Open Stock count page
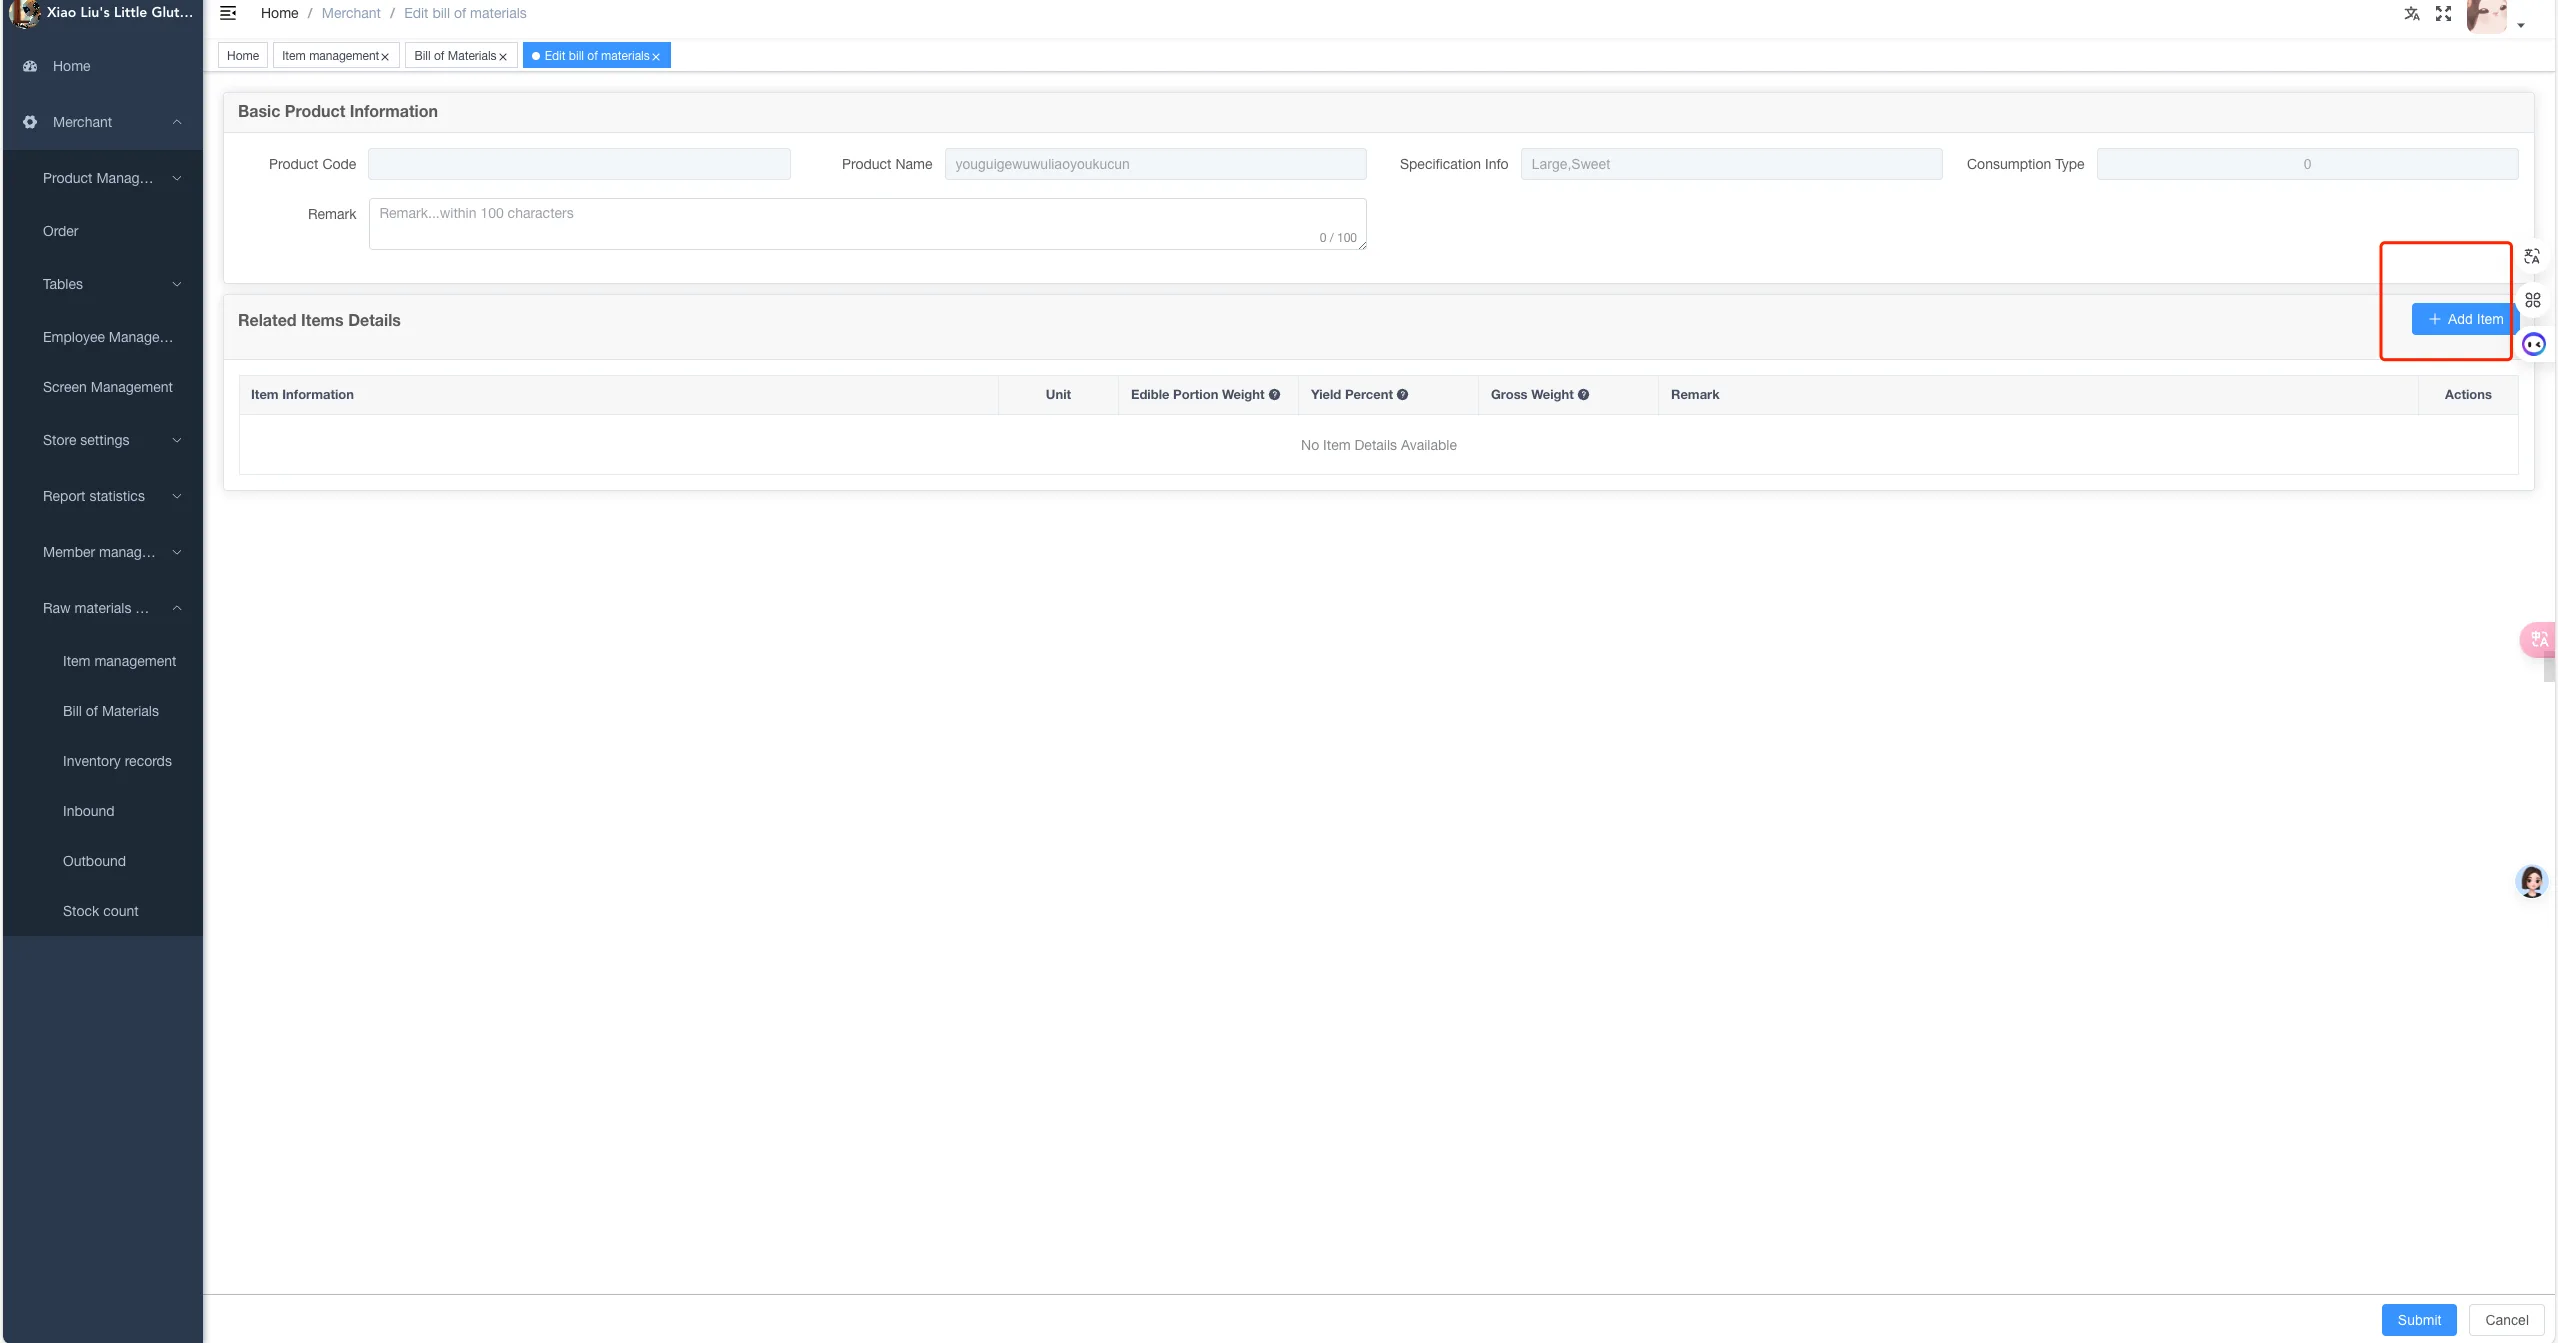Image resolution: width=2558 pixels, height=1343 pixels. pyautogui.click(x=101, y=911)
